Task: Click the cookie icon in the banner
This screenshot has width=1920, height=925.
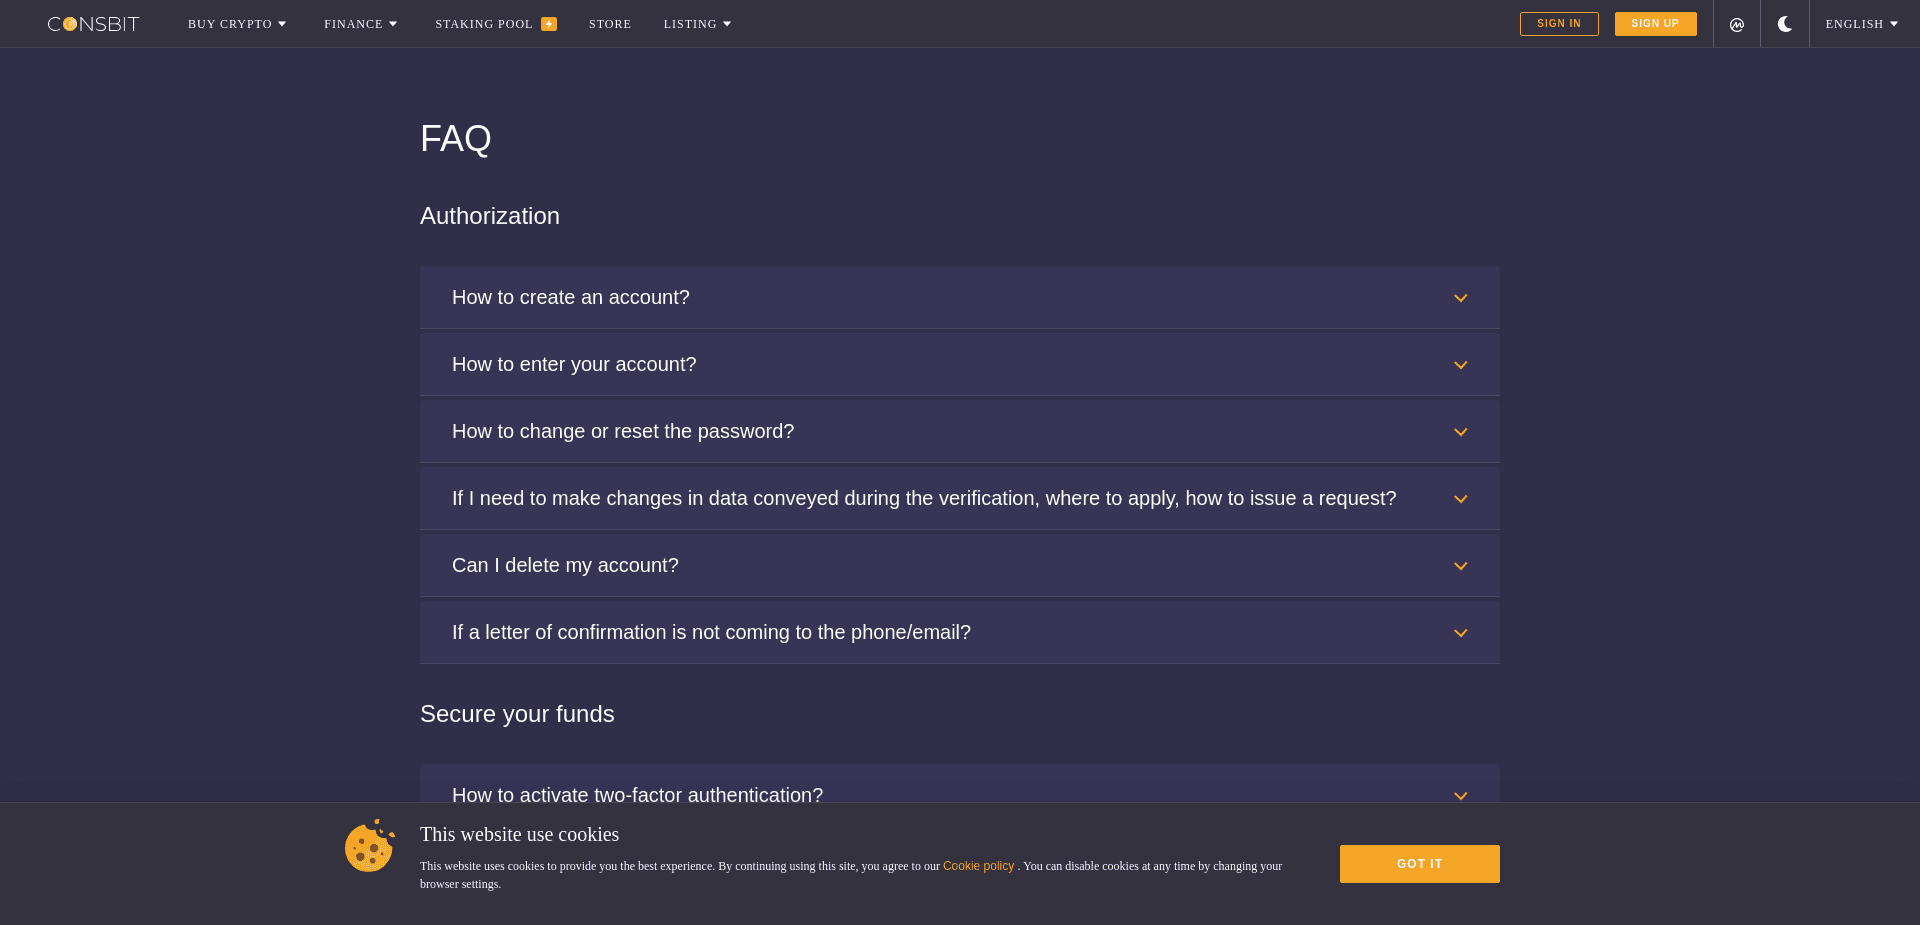Action: (x=369, y=846)
